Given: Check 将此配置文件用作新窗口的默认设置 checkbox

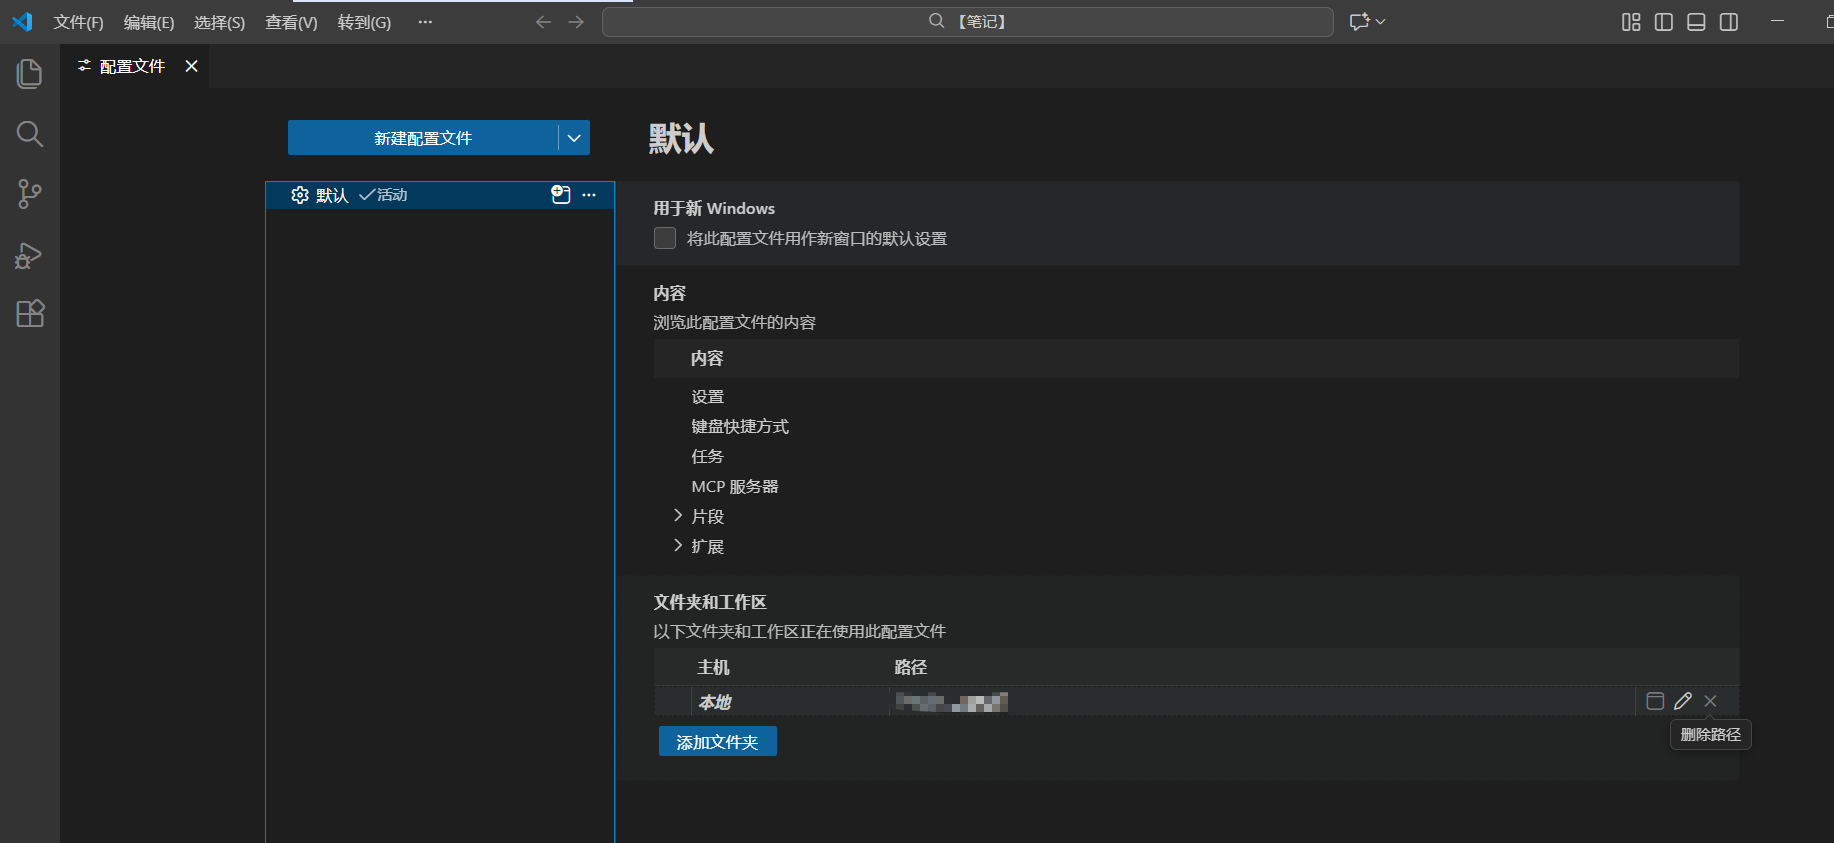Looking at the screenshot, I should click(665, 238).
